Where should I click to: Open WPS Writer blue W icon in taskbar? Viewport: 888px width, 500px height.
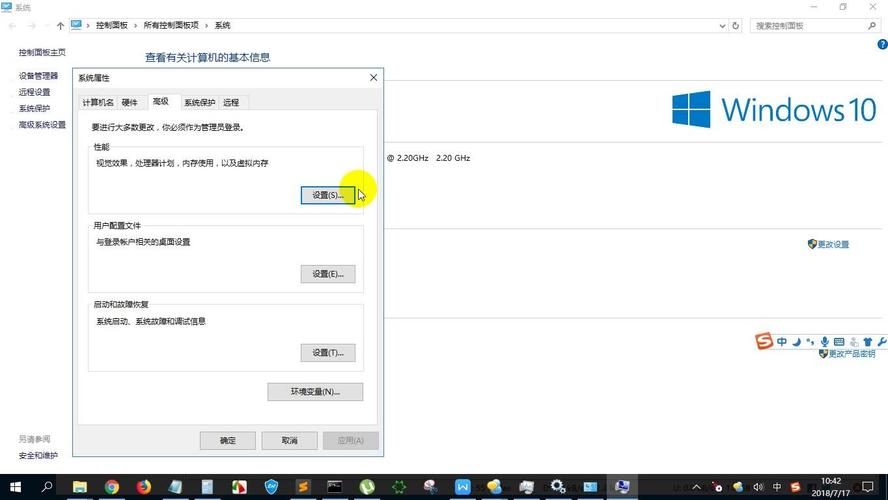(463, 486)
